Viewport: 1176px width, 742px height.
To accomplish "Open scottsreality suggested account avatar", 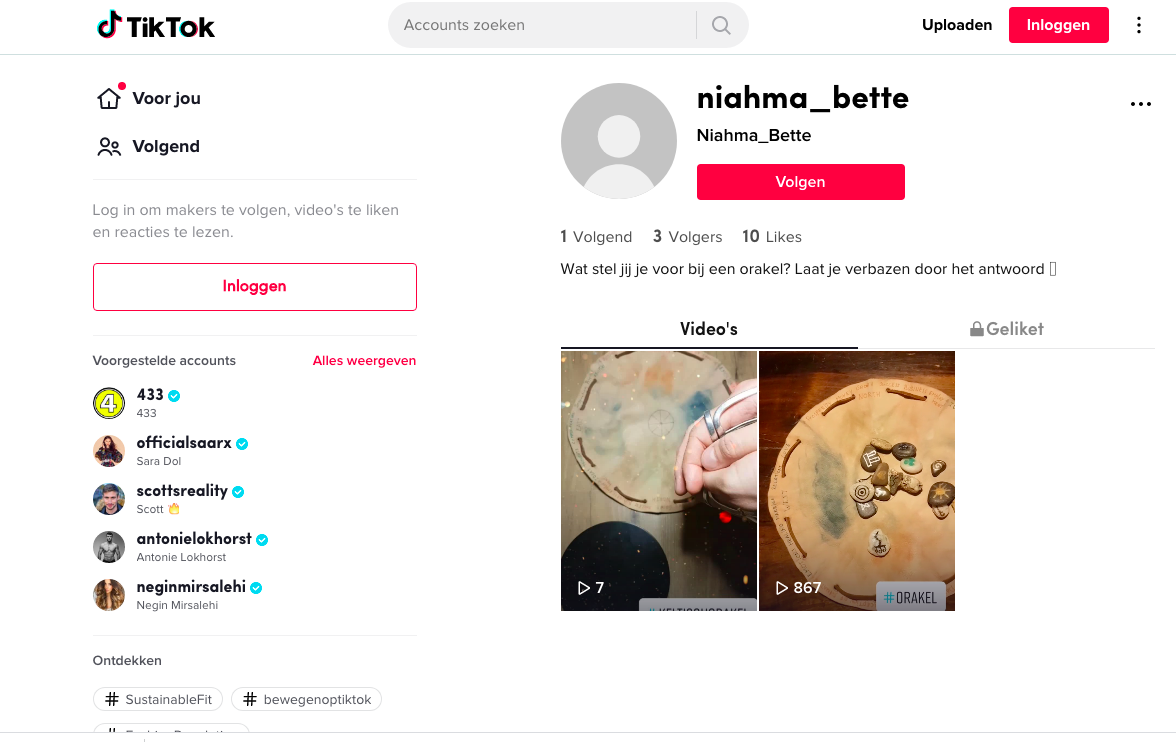I will (x=109, y=499).
